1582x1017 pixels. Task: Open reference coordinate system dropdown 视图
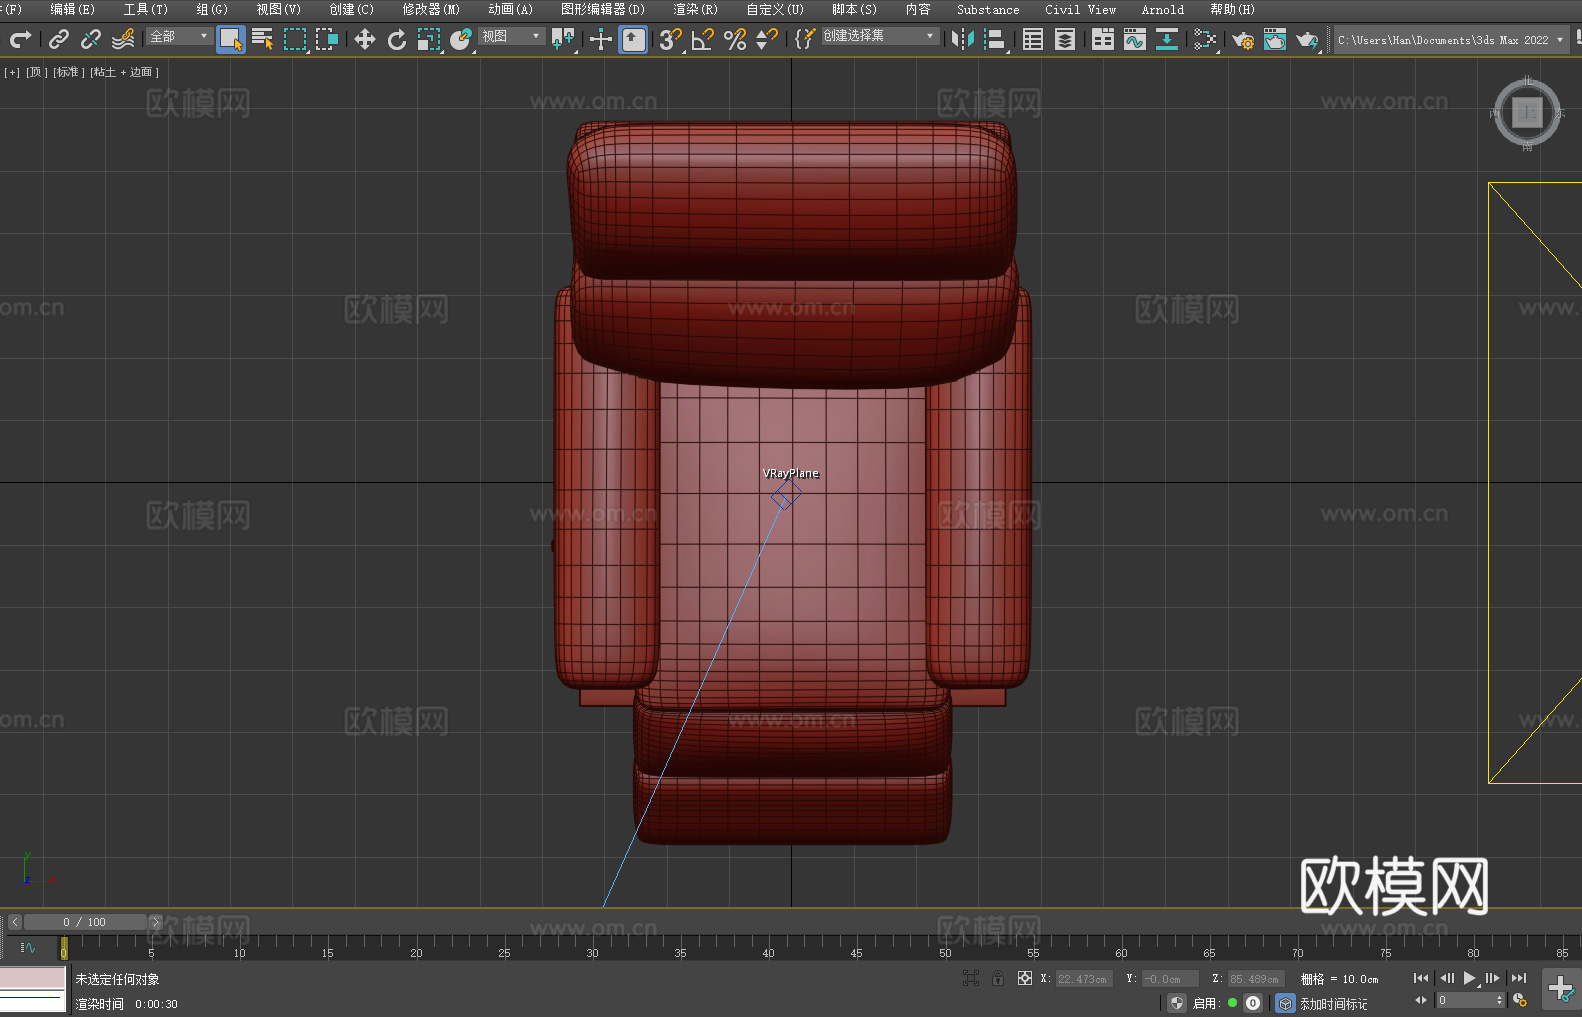pos(511,36)
